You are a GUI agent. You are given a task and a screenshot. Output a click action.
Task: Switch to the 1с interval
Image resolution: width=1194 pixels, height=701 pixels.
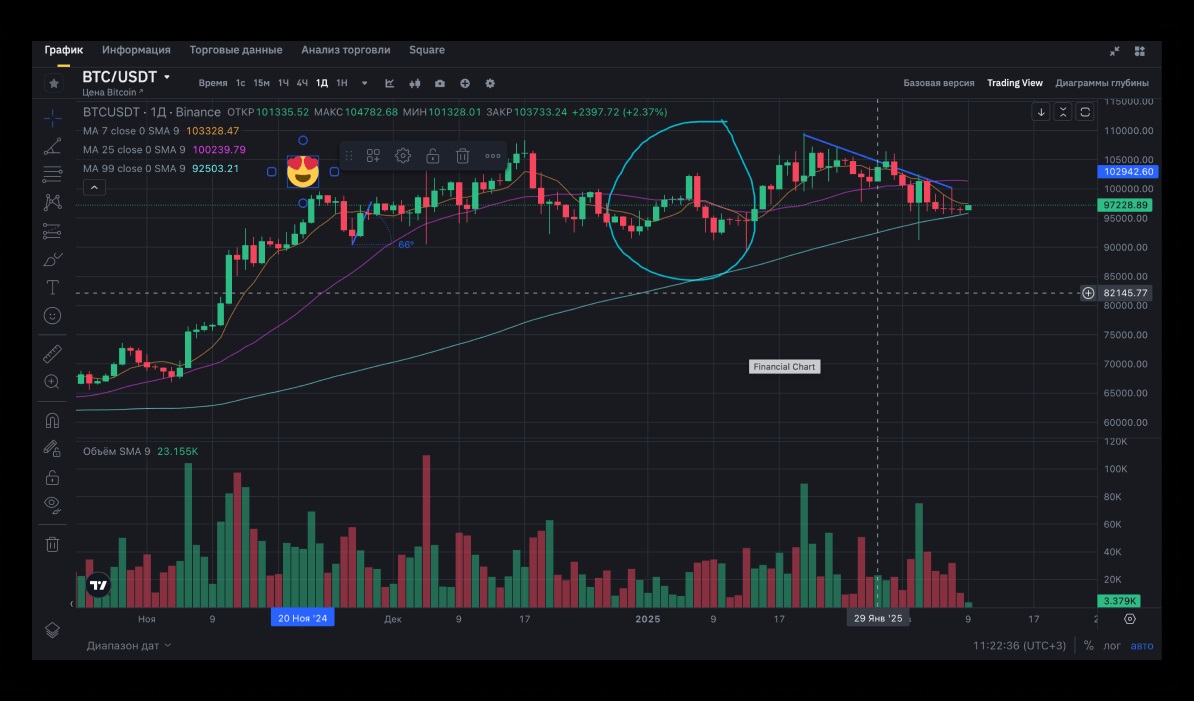click(x=241, y=83)
